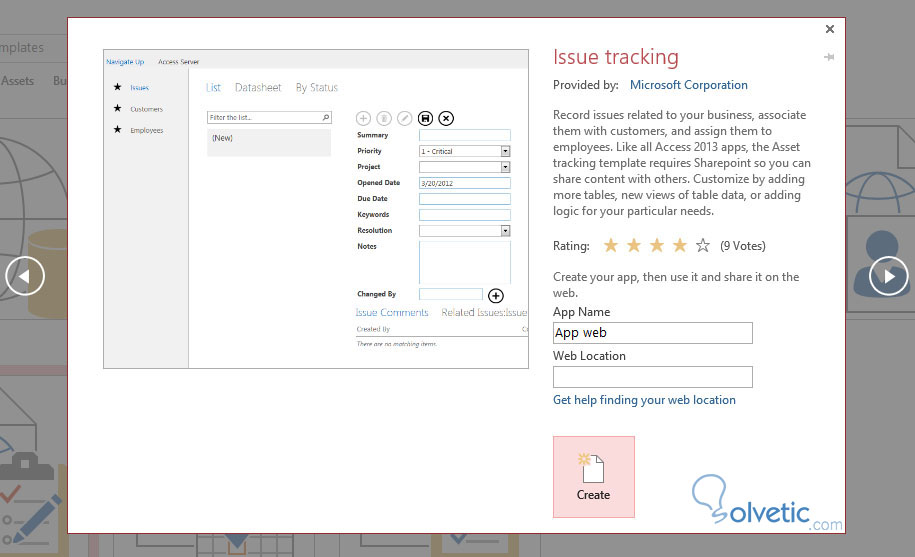Click the Issue tracking preview thumbnail
915x557 pixels.
click(316, 209)
